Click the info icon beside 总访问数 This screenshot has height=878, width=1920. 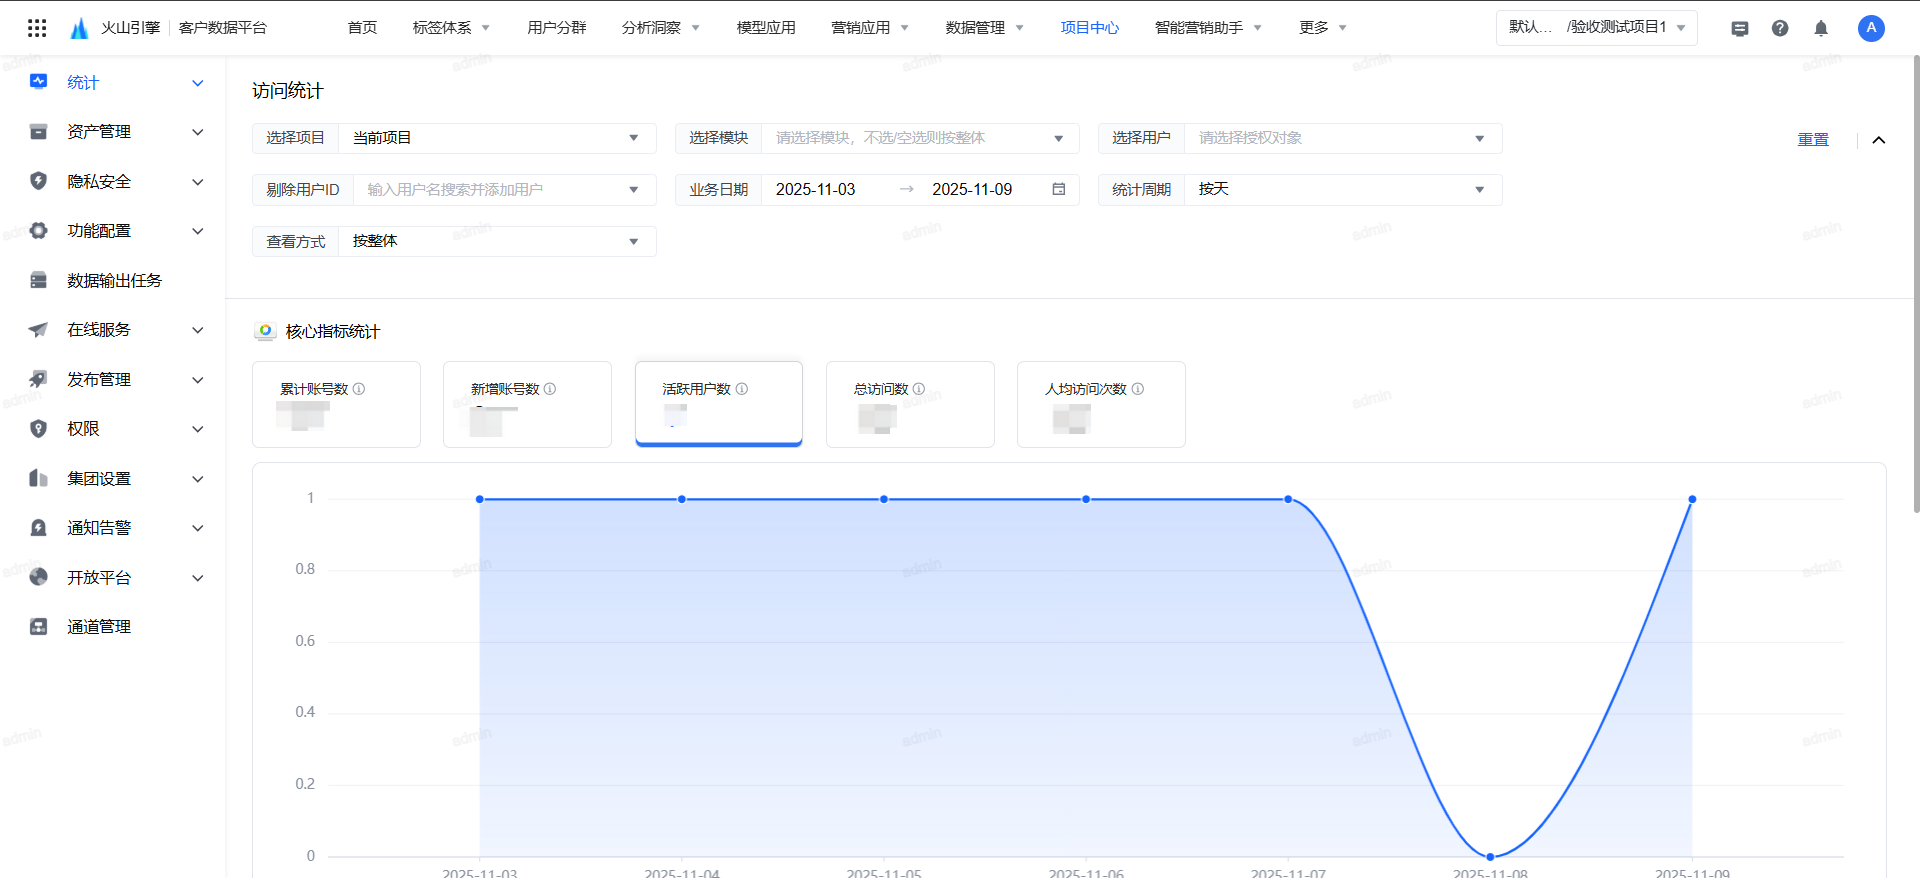(919, 389)
